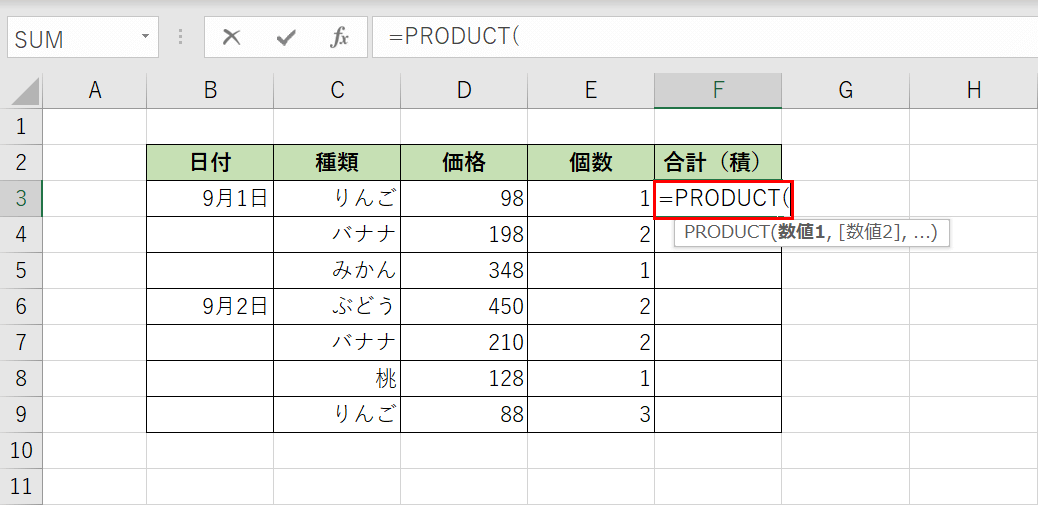This screenshot has width=1038, height=505.
Task: Select the price cell 198
Action: coord(464,234)
